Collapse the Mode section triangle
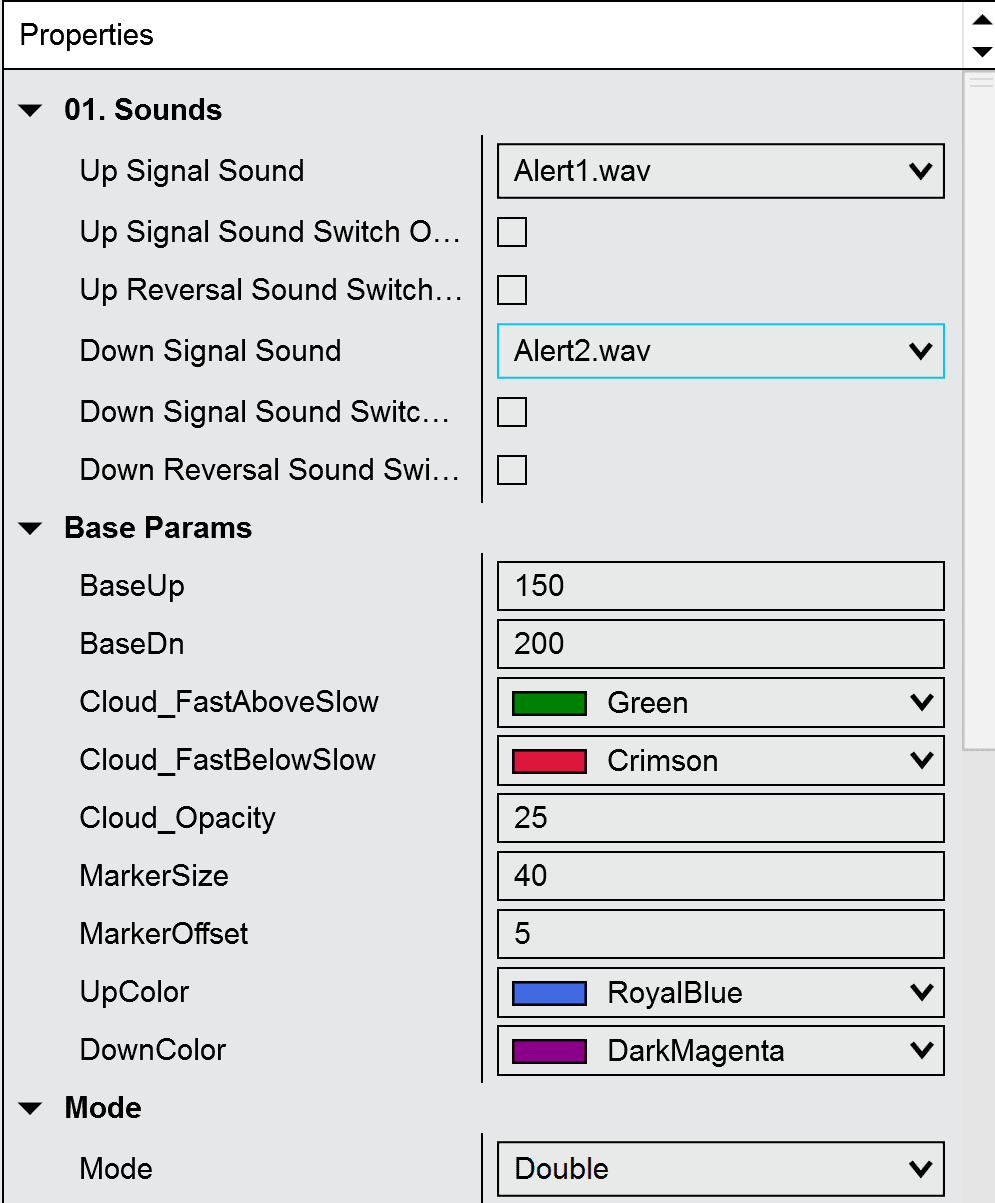 point(31,1109)
